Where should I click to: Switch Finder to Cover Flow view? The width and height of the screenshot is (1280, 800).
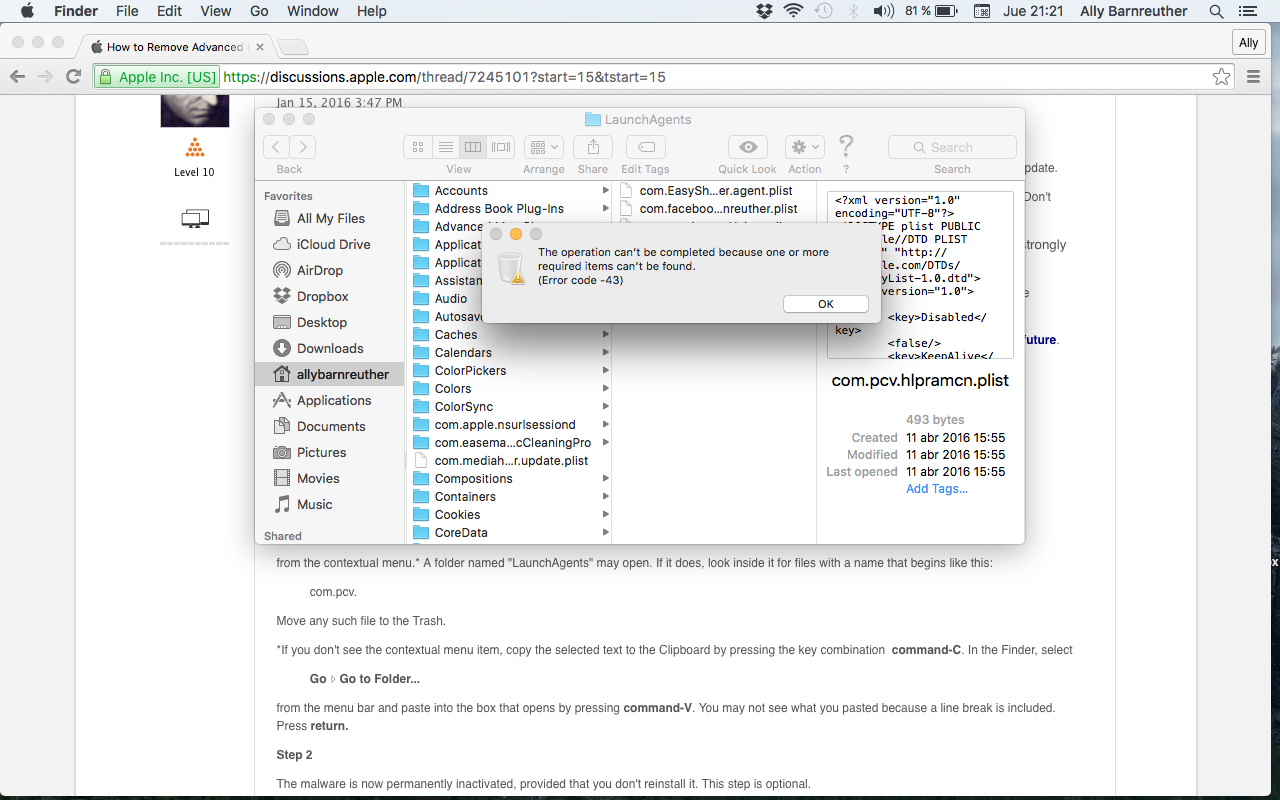[x=501, y=147]
